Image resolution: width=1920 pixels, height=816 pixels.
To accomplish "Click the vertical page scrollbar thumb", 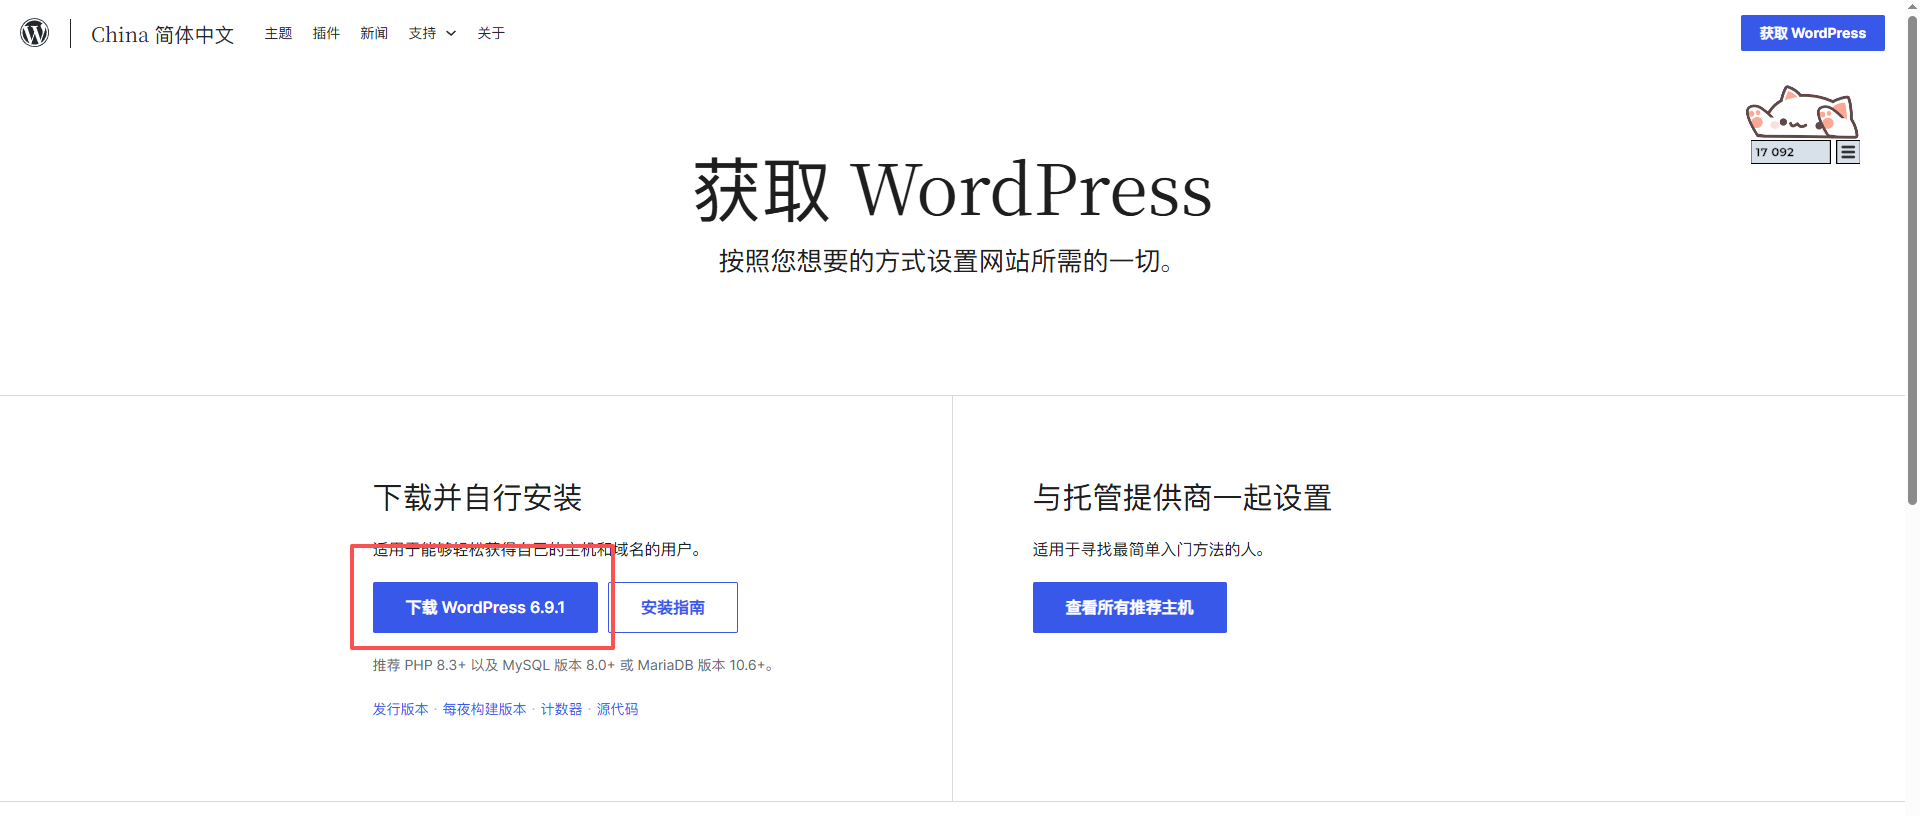I will pyautogui.click(x=1912, y=260).
